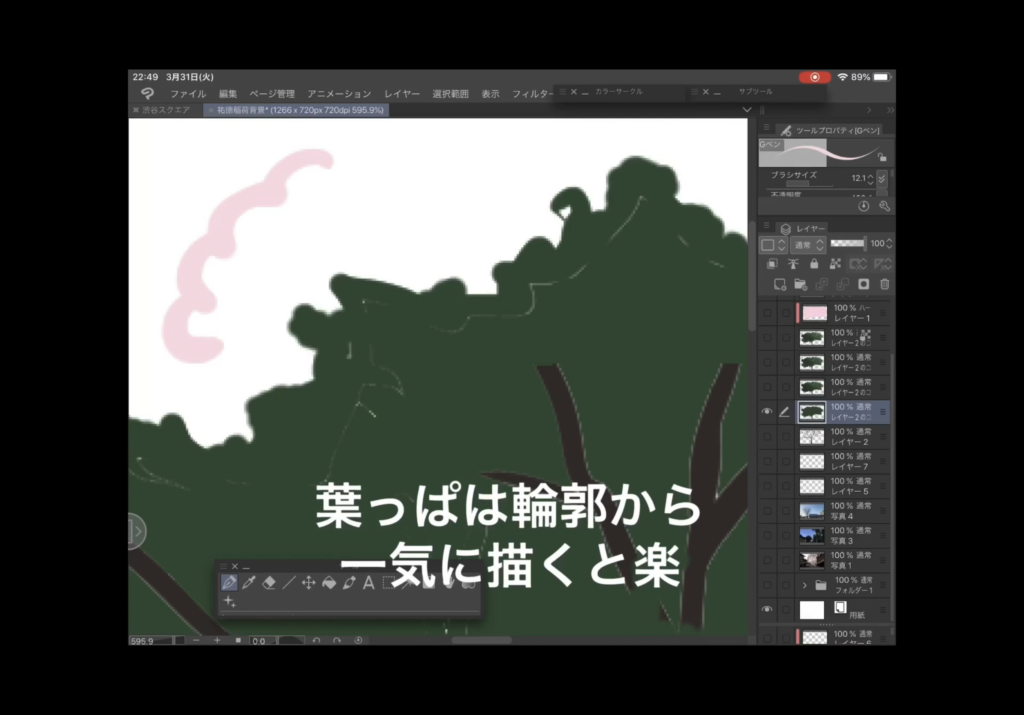Reset the canvas rotation
1024x715 pixels.
[x=359, y=641]
